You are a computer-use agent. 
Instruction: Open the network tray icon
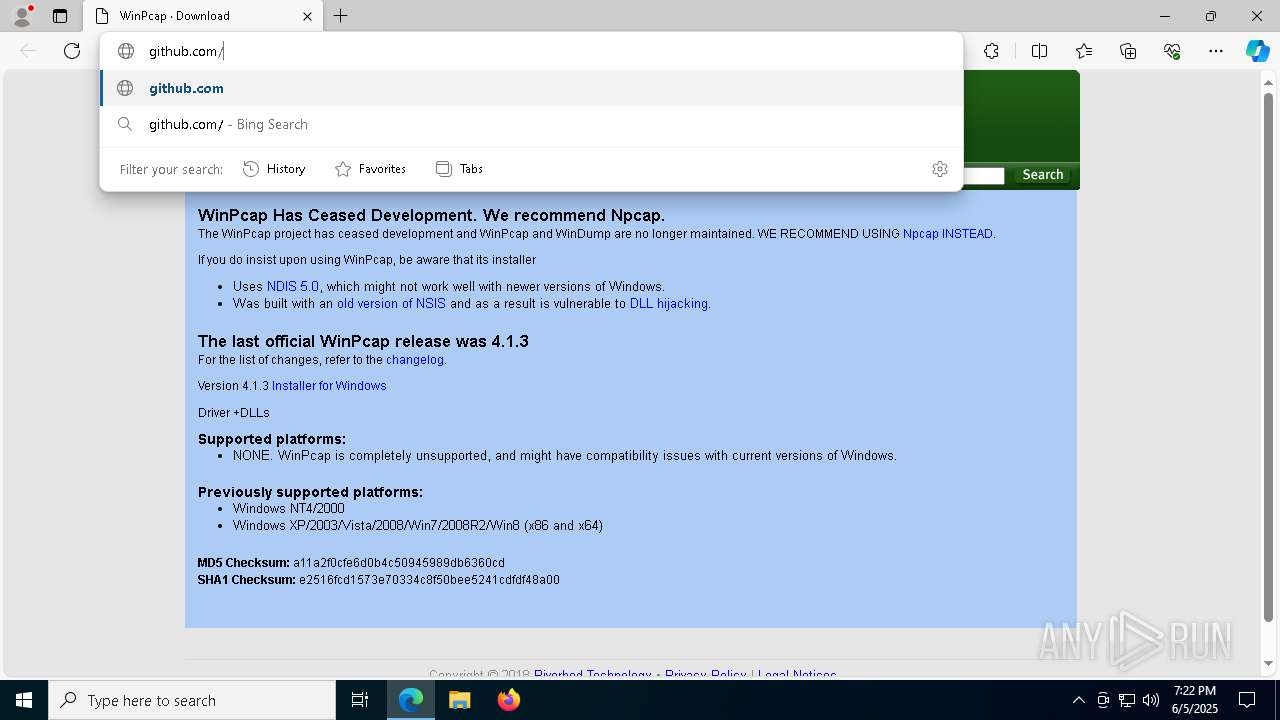pos(1127,700)
